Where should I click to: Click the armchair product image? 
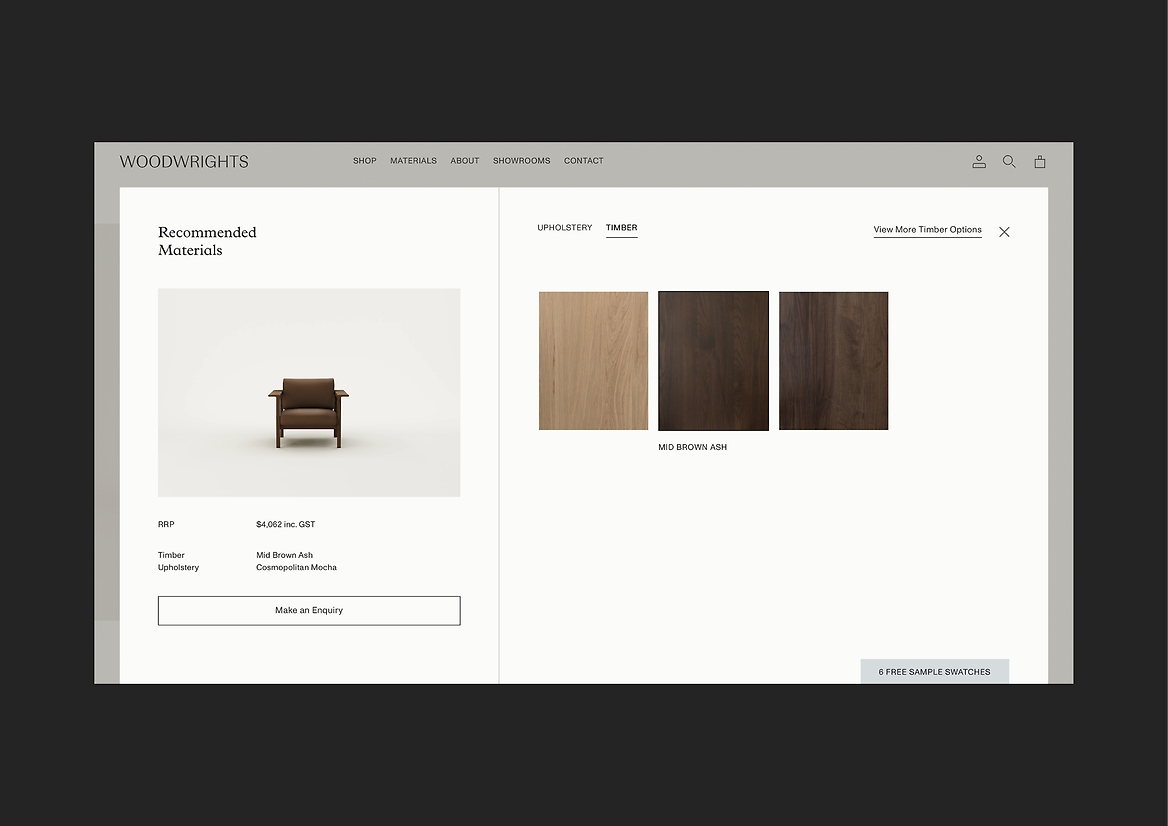(309, 392)
